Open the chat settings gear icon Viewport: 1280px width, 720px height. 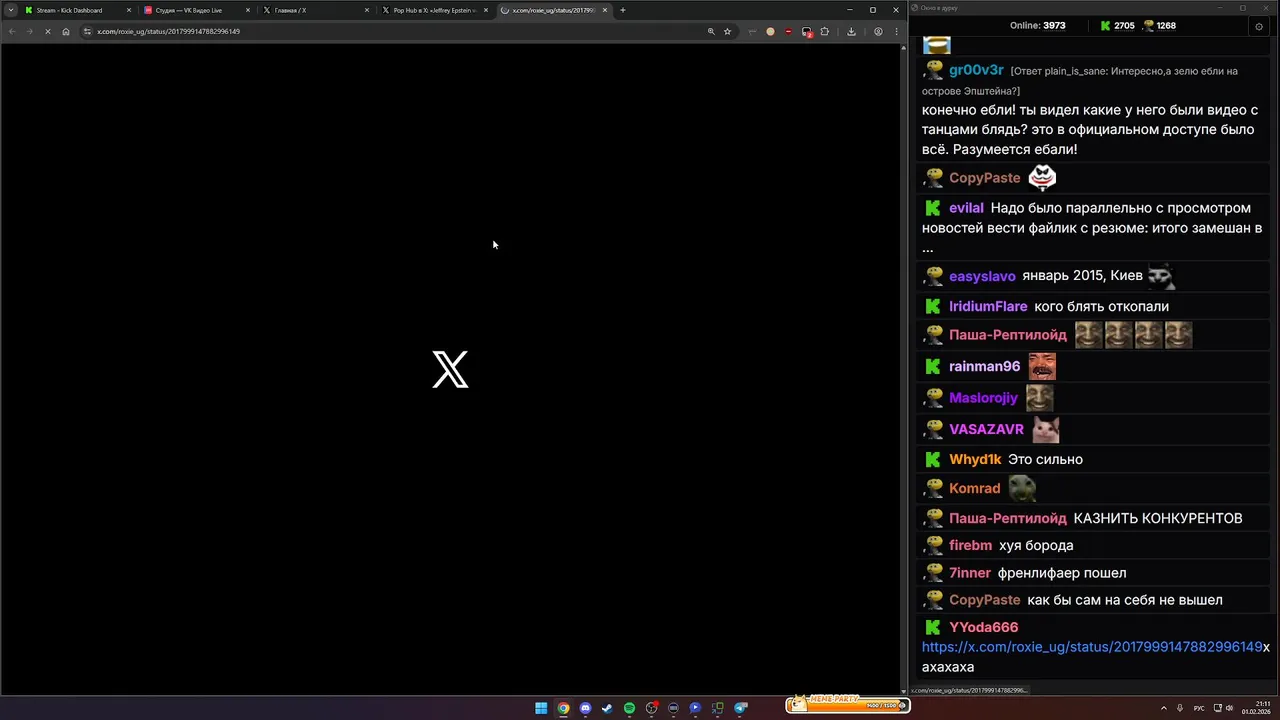1258,26
